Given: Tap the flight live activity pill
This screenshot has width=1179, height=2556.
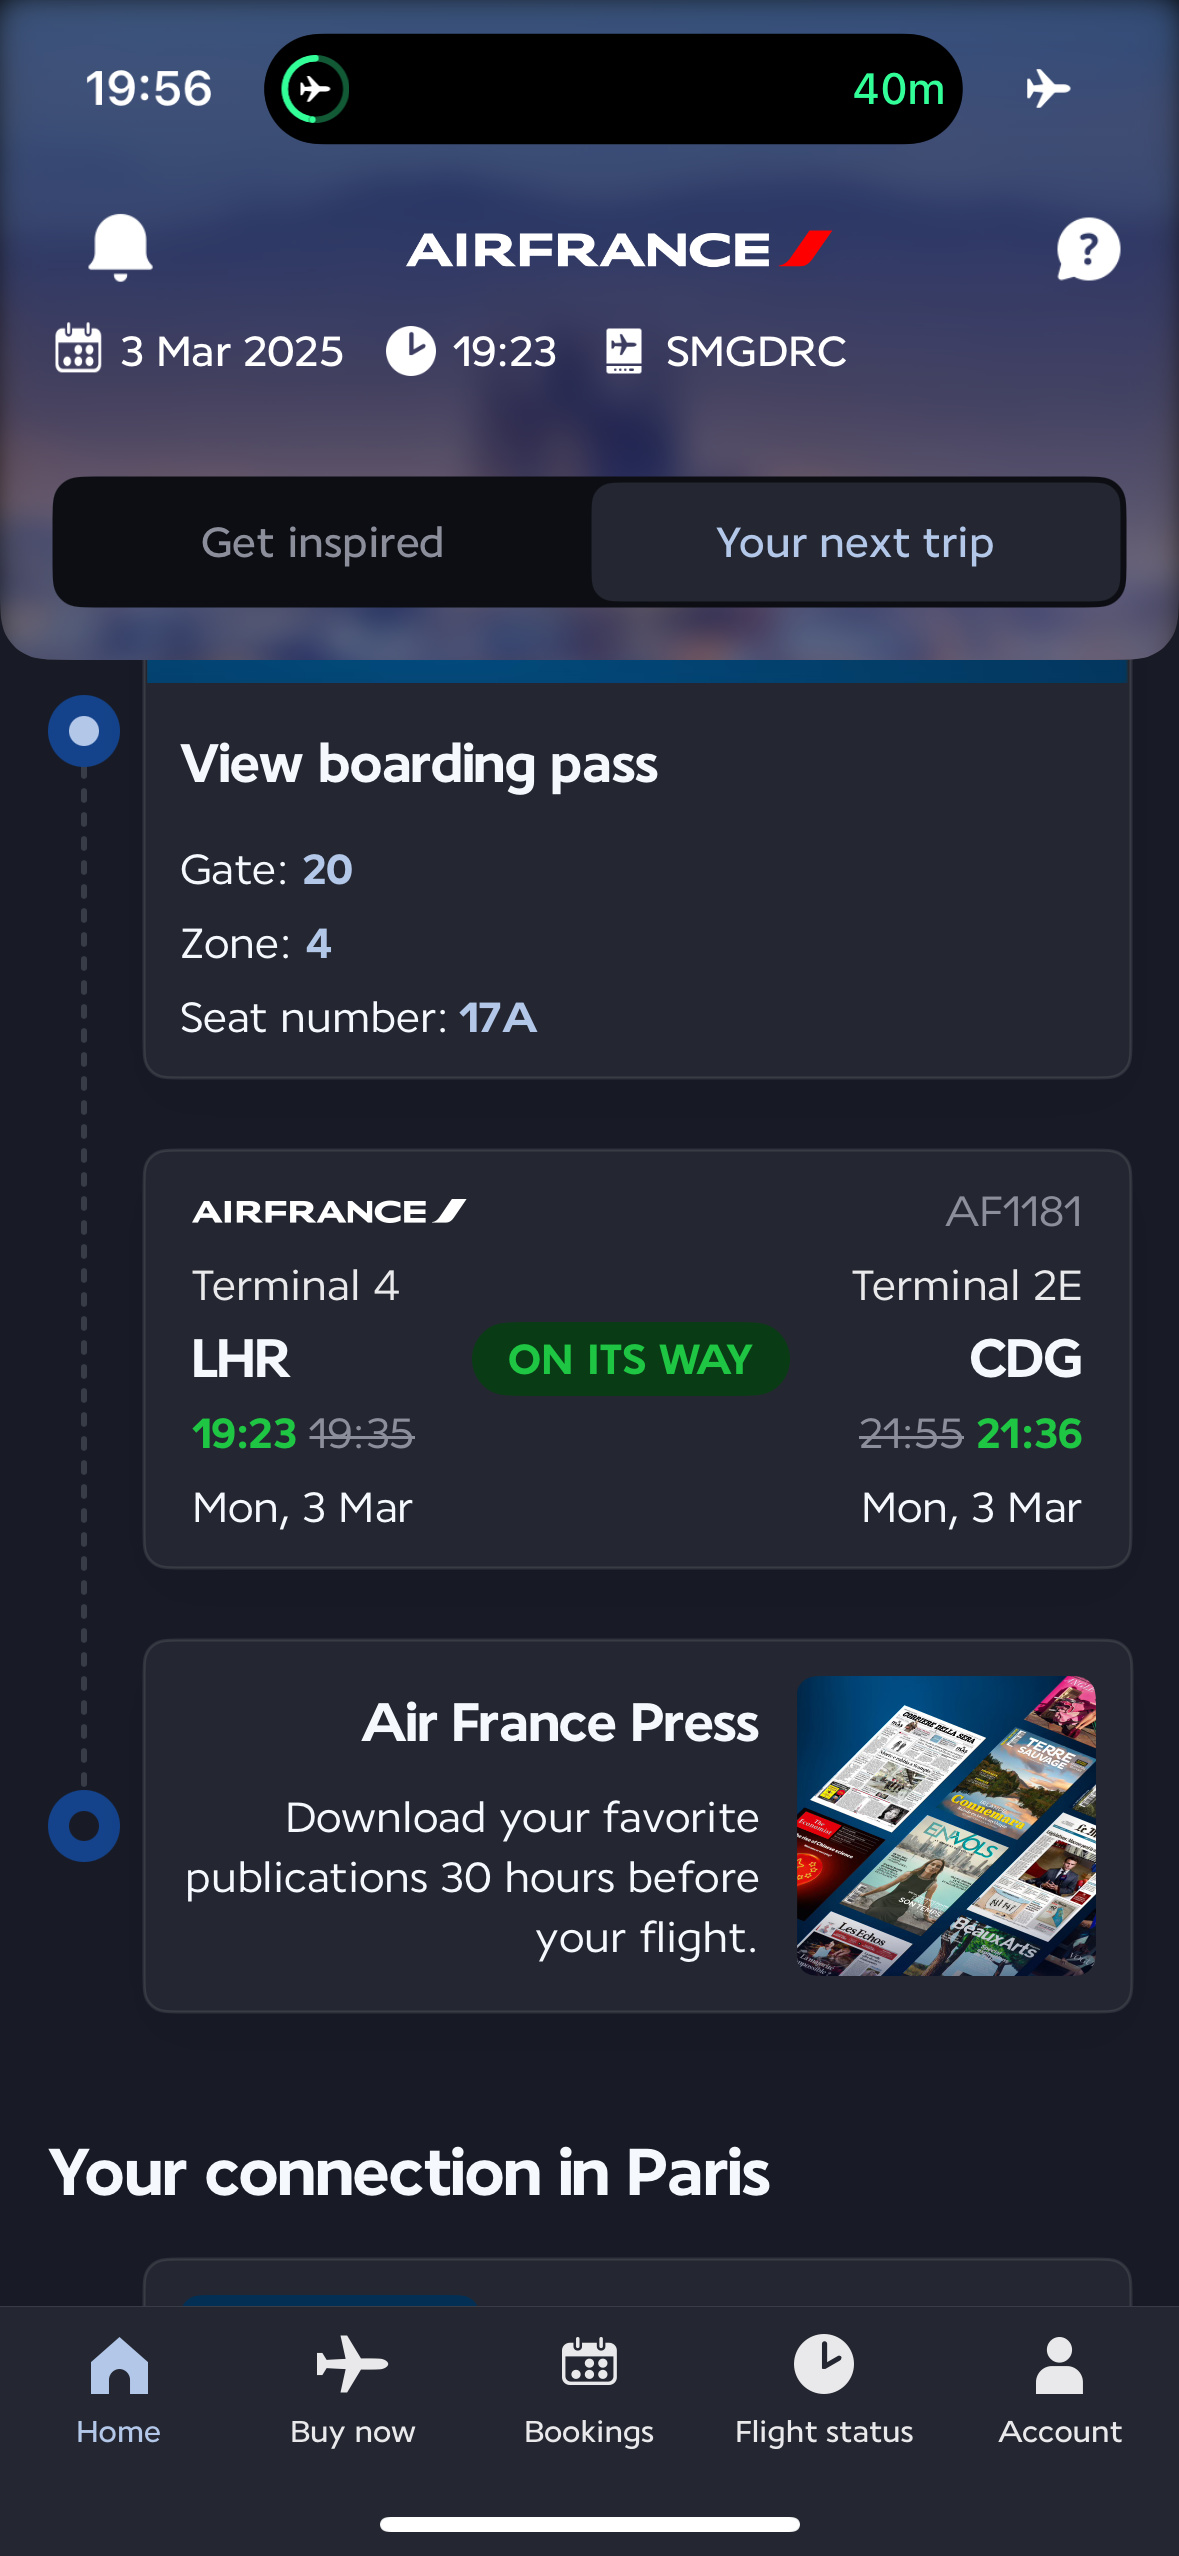Looking at the screenshot, I should click(613, 89).
